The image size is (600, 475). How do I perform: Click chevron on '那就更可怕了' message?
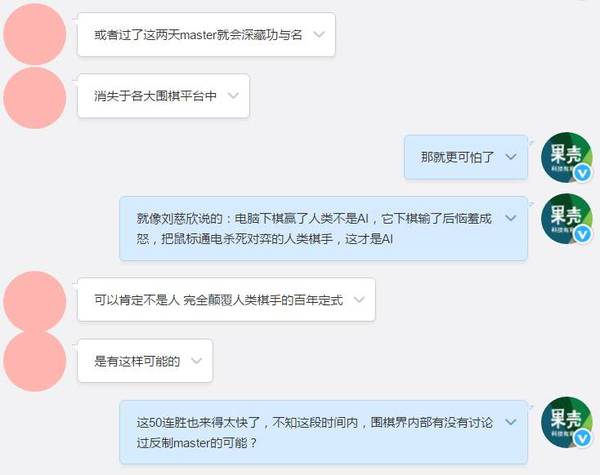click(511, 157)
